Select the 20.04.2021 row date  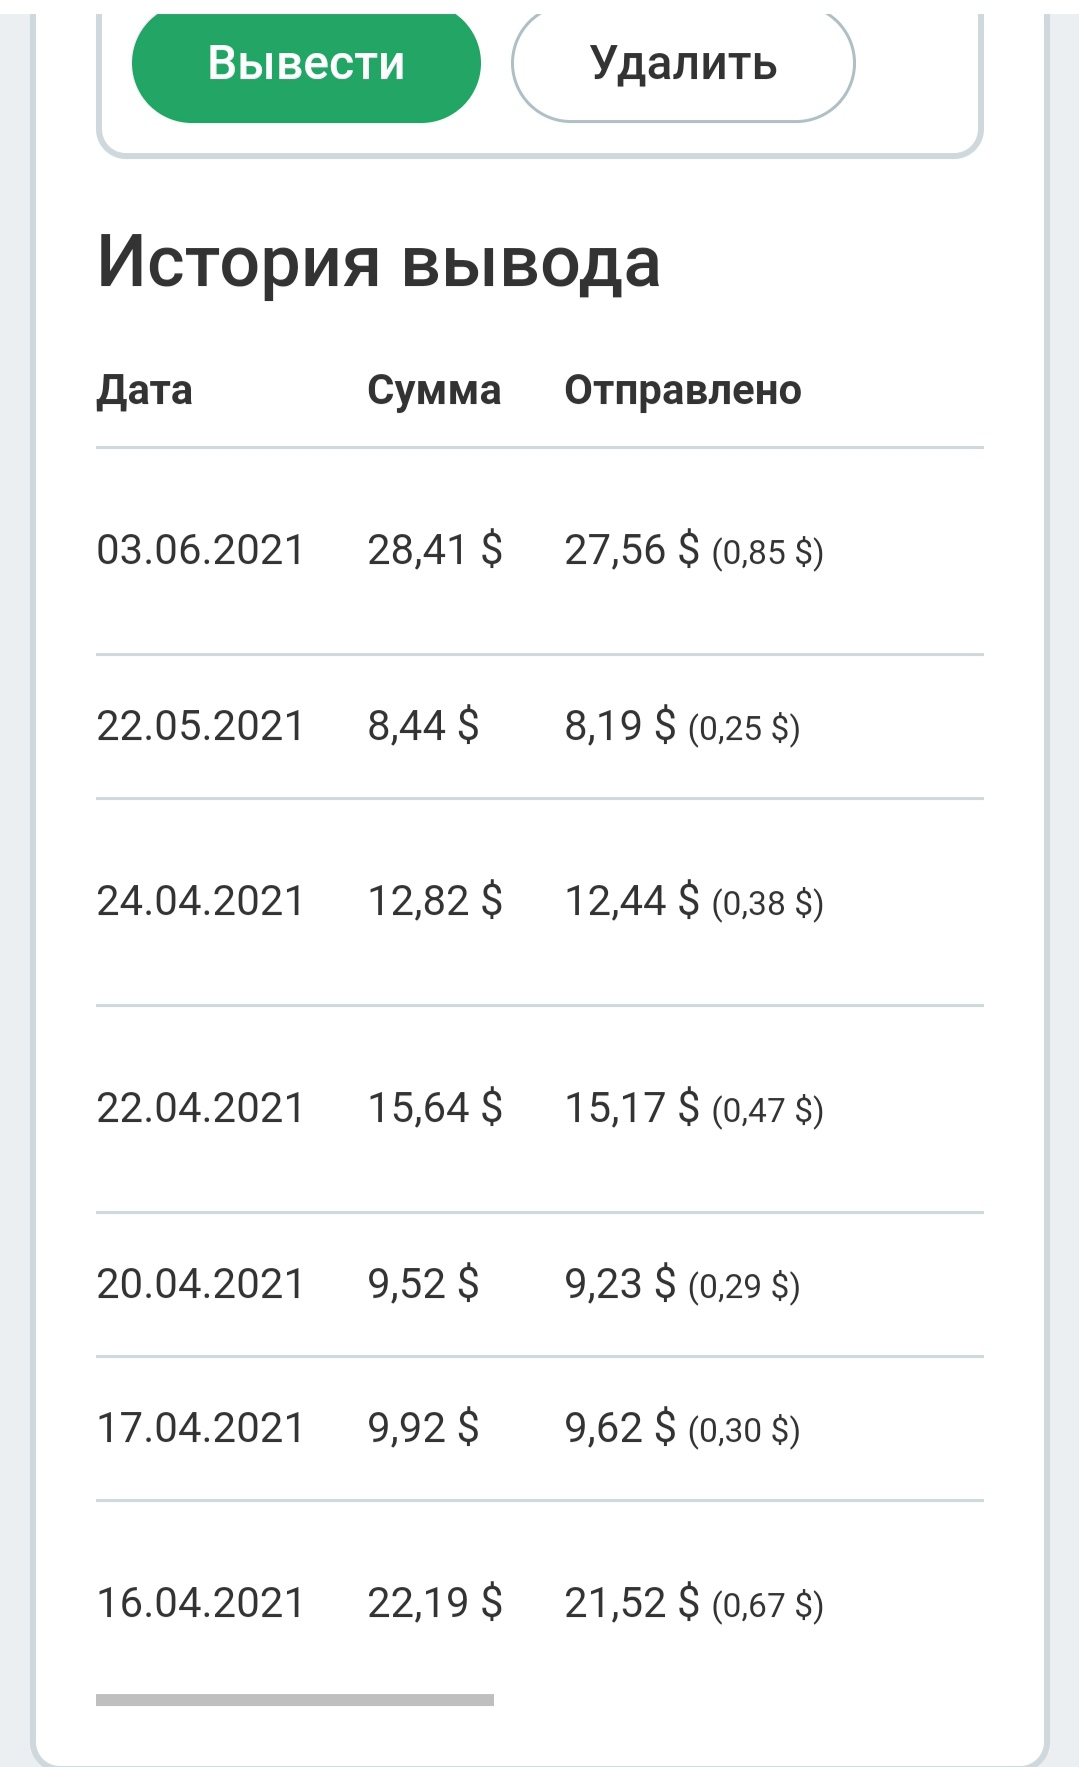click(x=200, y=1284)
